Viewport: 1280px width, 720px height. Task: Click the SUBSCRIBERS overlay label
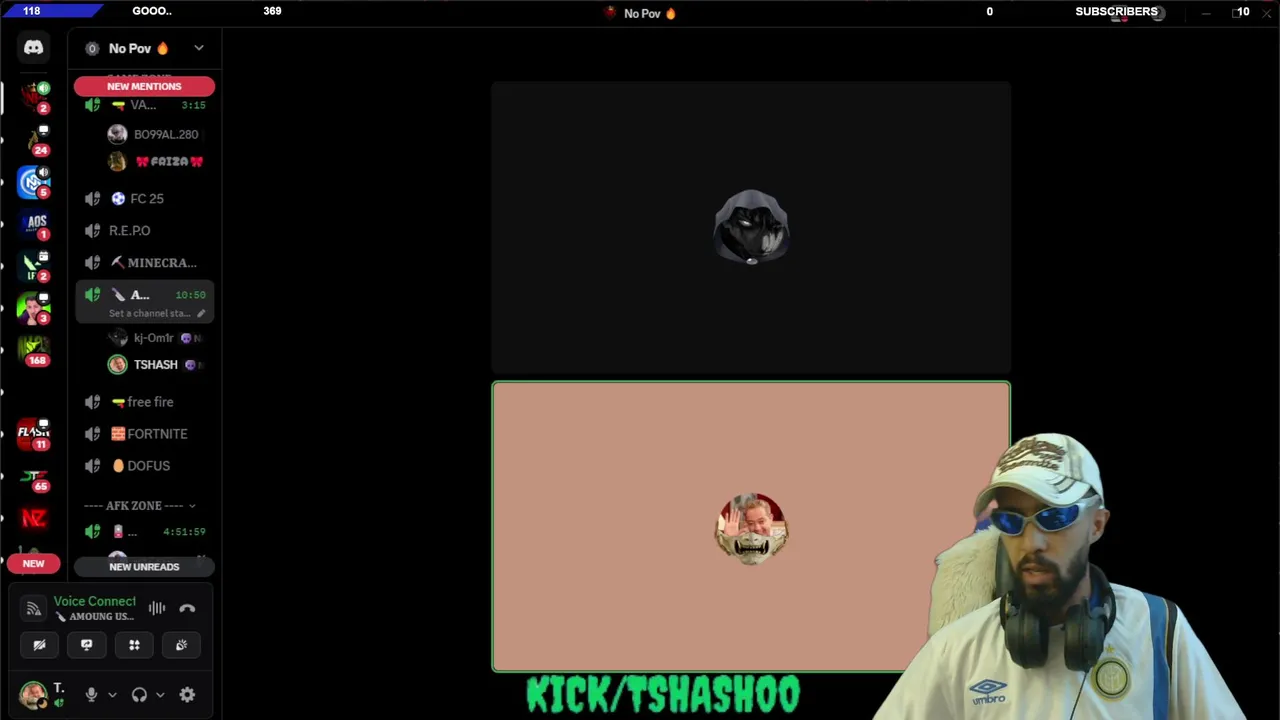pyautogui.click(x=1116, y=11)
